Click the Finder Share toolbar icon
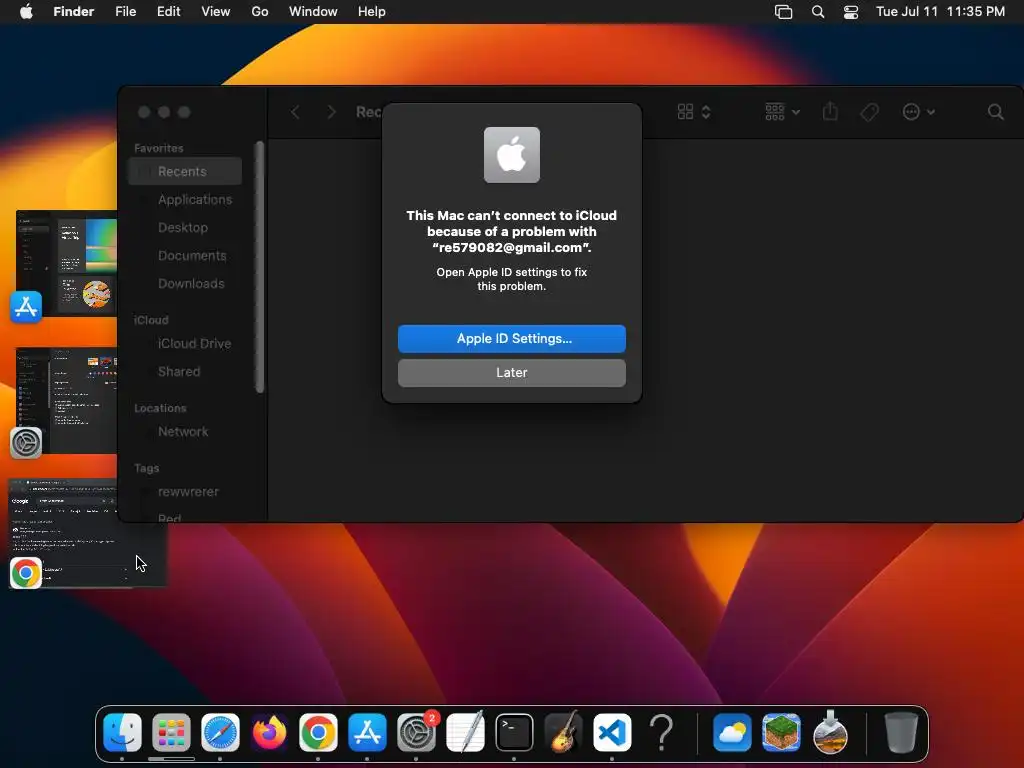This screenshot has width=1024, height=768. tap(830, 112)
